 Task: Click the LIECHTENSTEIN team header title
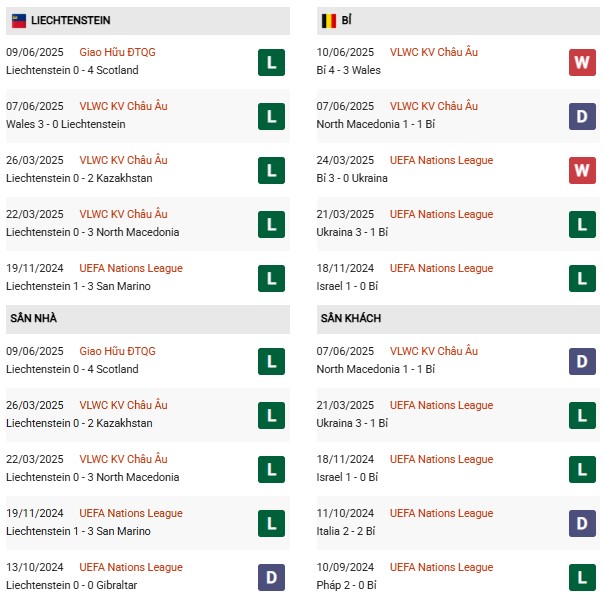(71, 20)
